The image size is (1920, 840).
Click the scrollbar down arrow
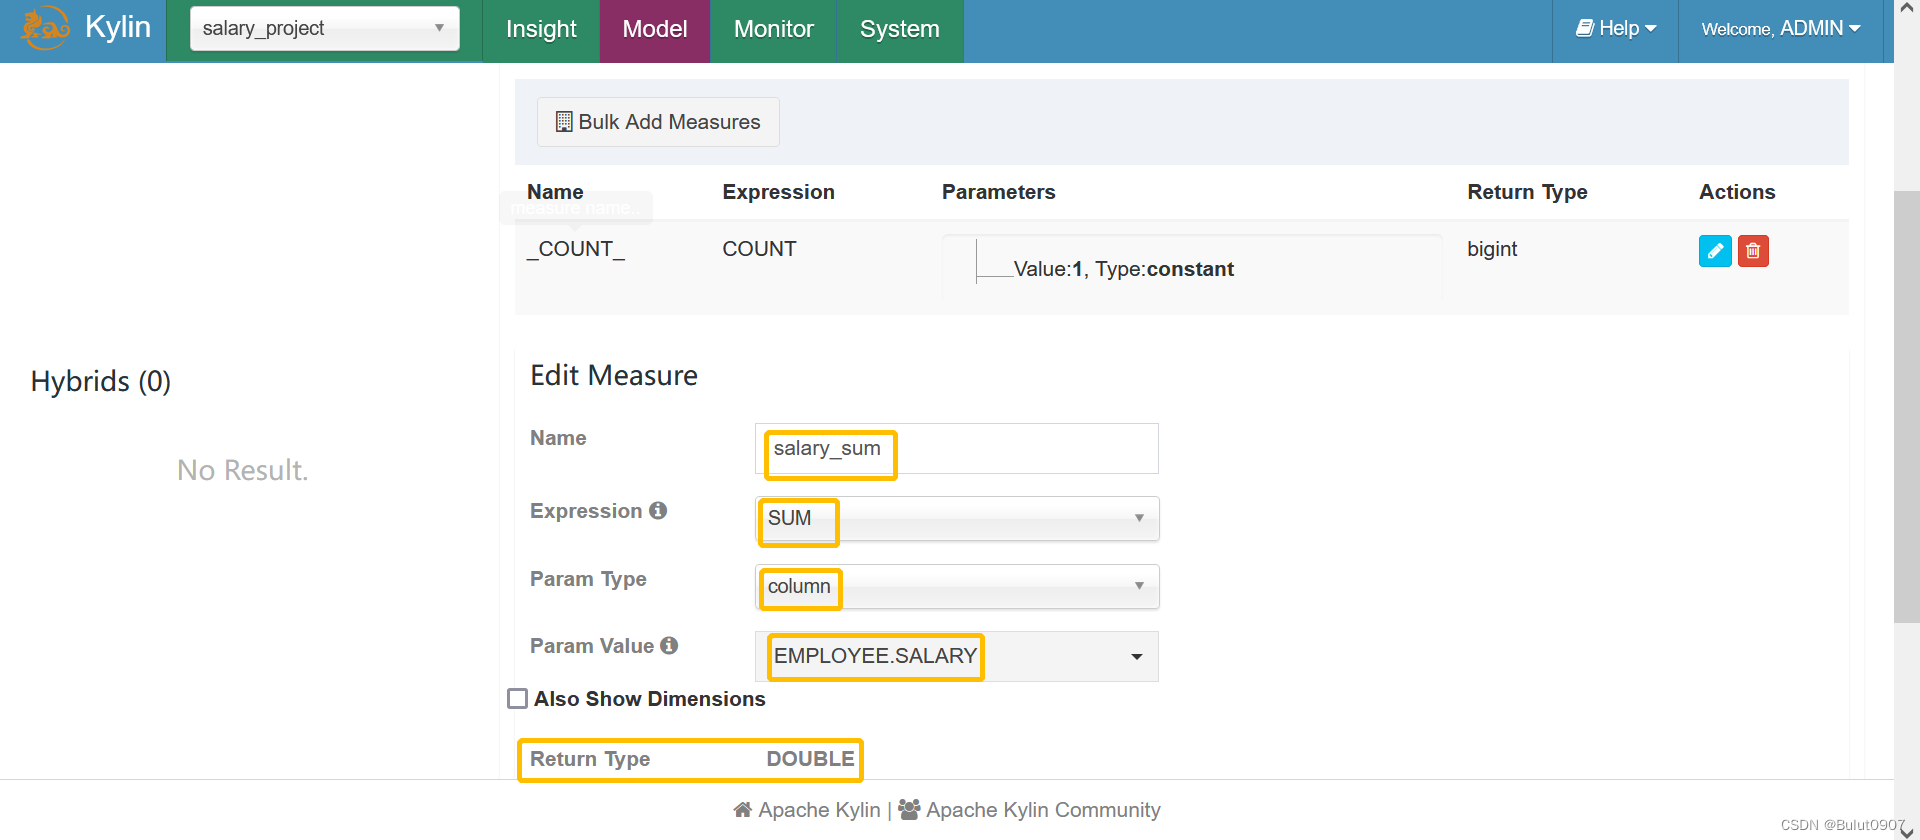coord(1907,831)
